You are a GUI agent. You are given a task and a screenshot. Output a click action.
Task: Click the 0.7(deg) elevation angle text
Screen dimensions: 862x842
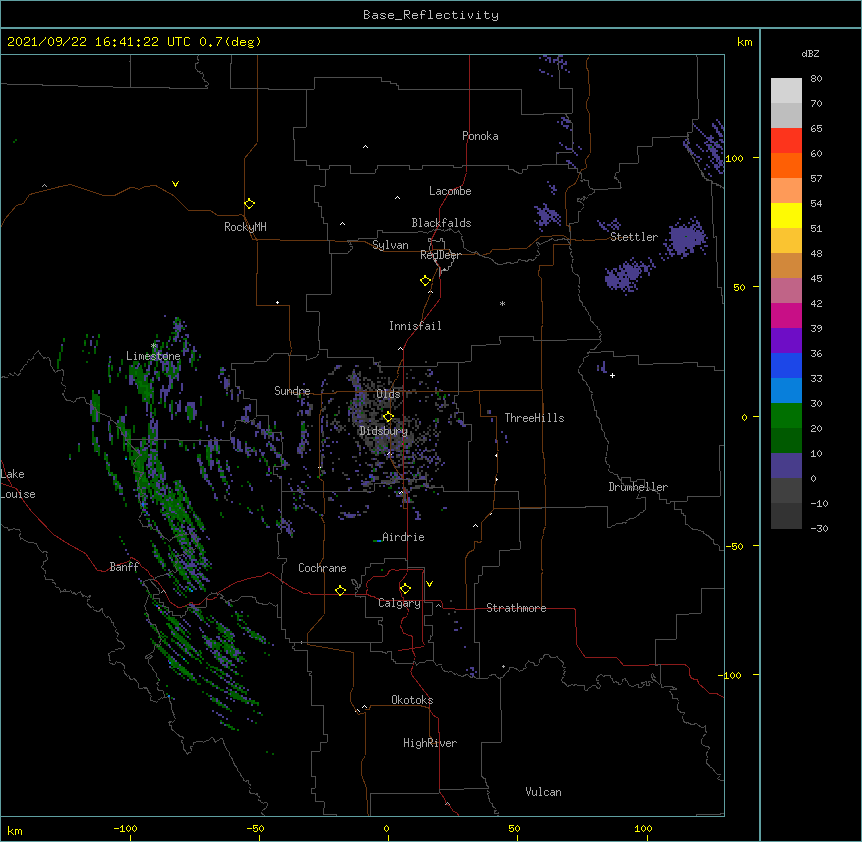230,42
